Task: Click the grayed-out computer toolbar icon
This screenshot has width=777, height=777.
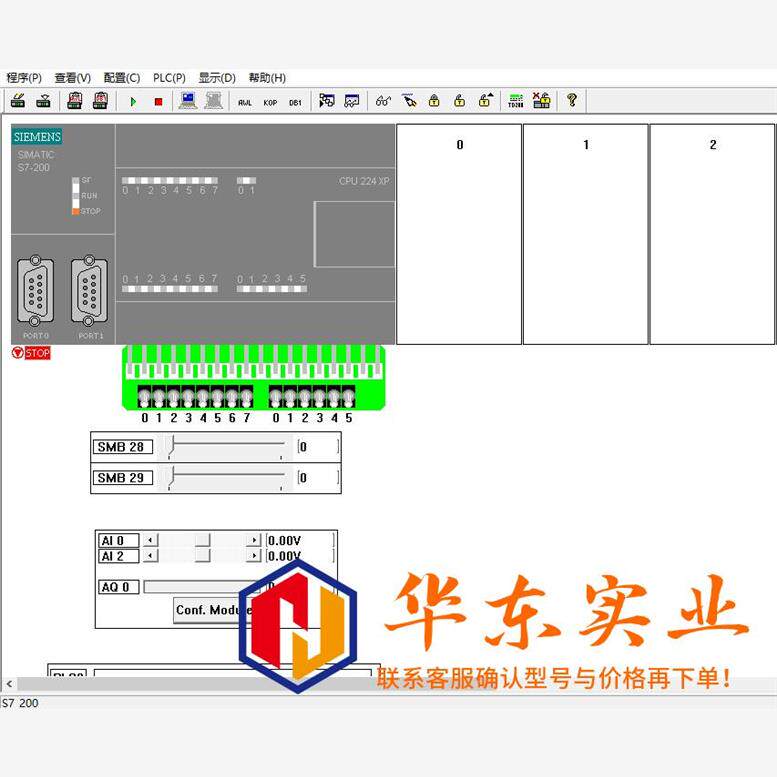Action: (214, 101)
